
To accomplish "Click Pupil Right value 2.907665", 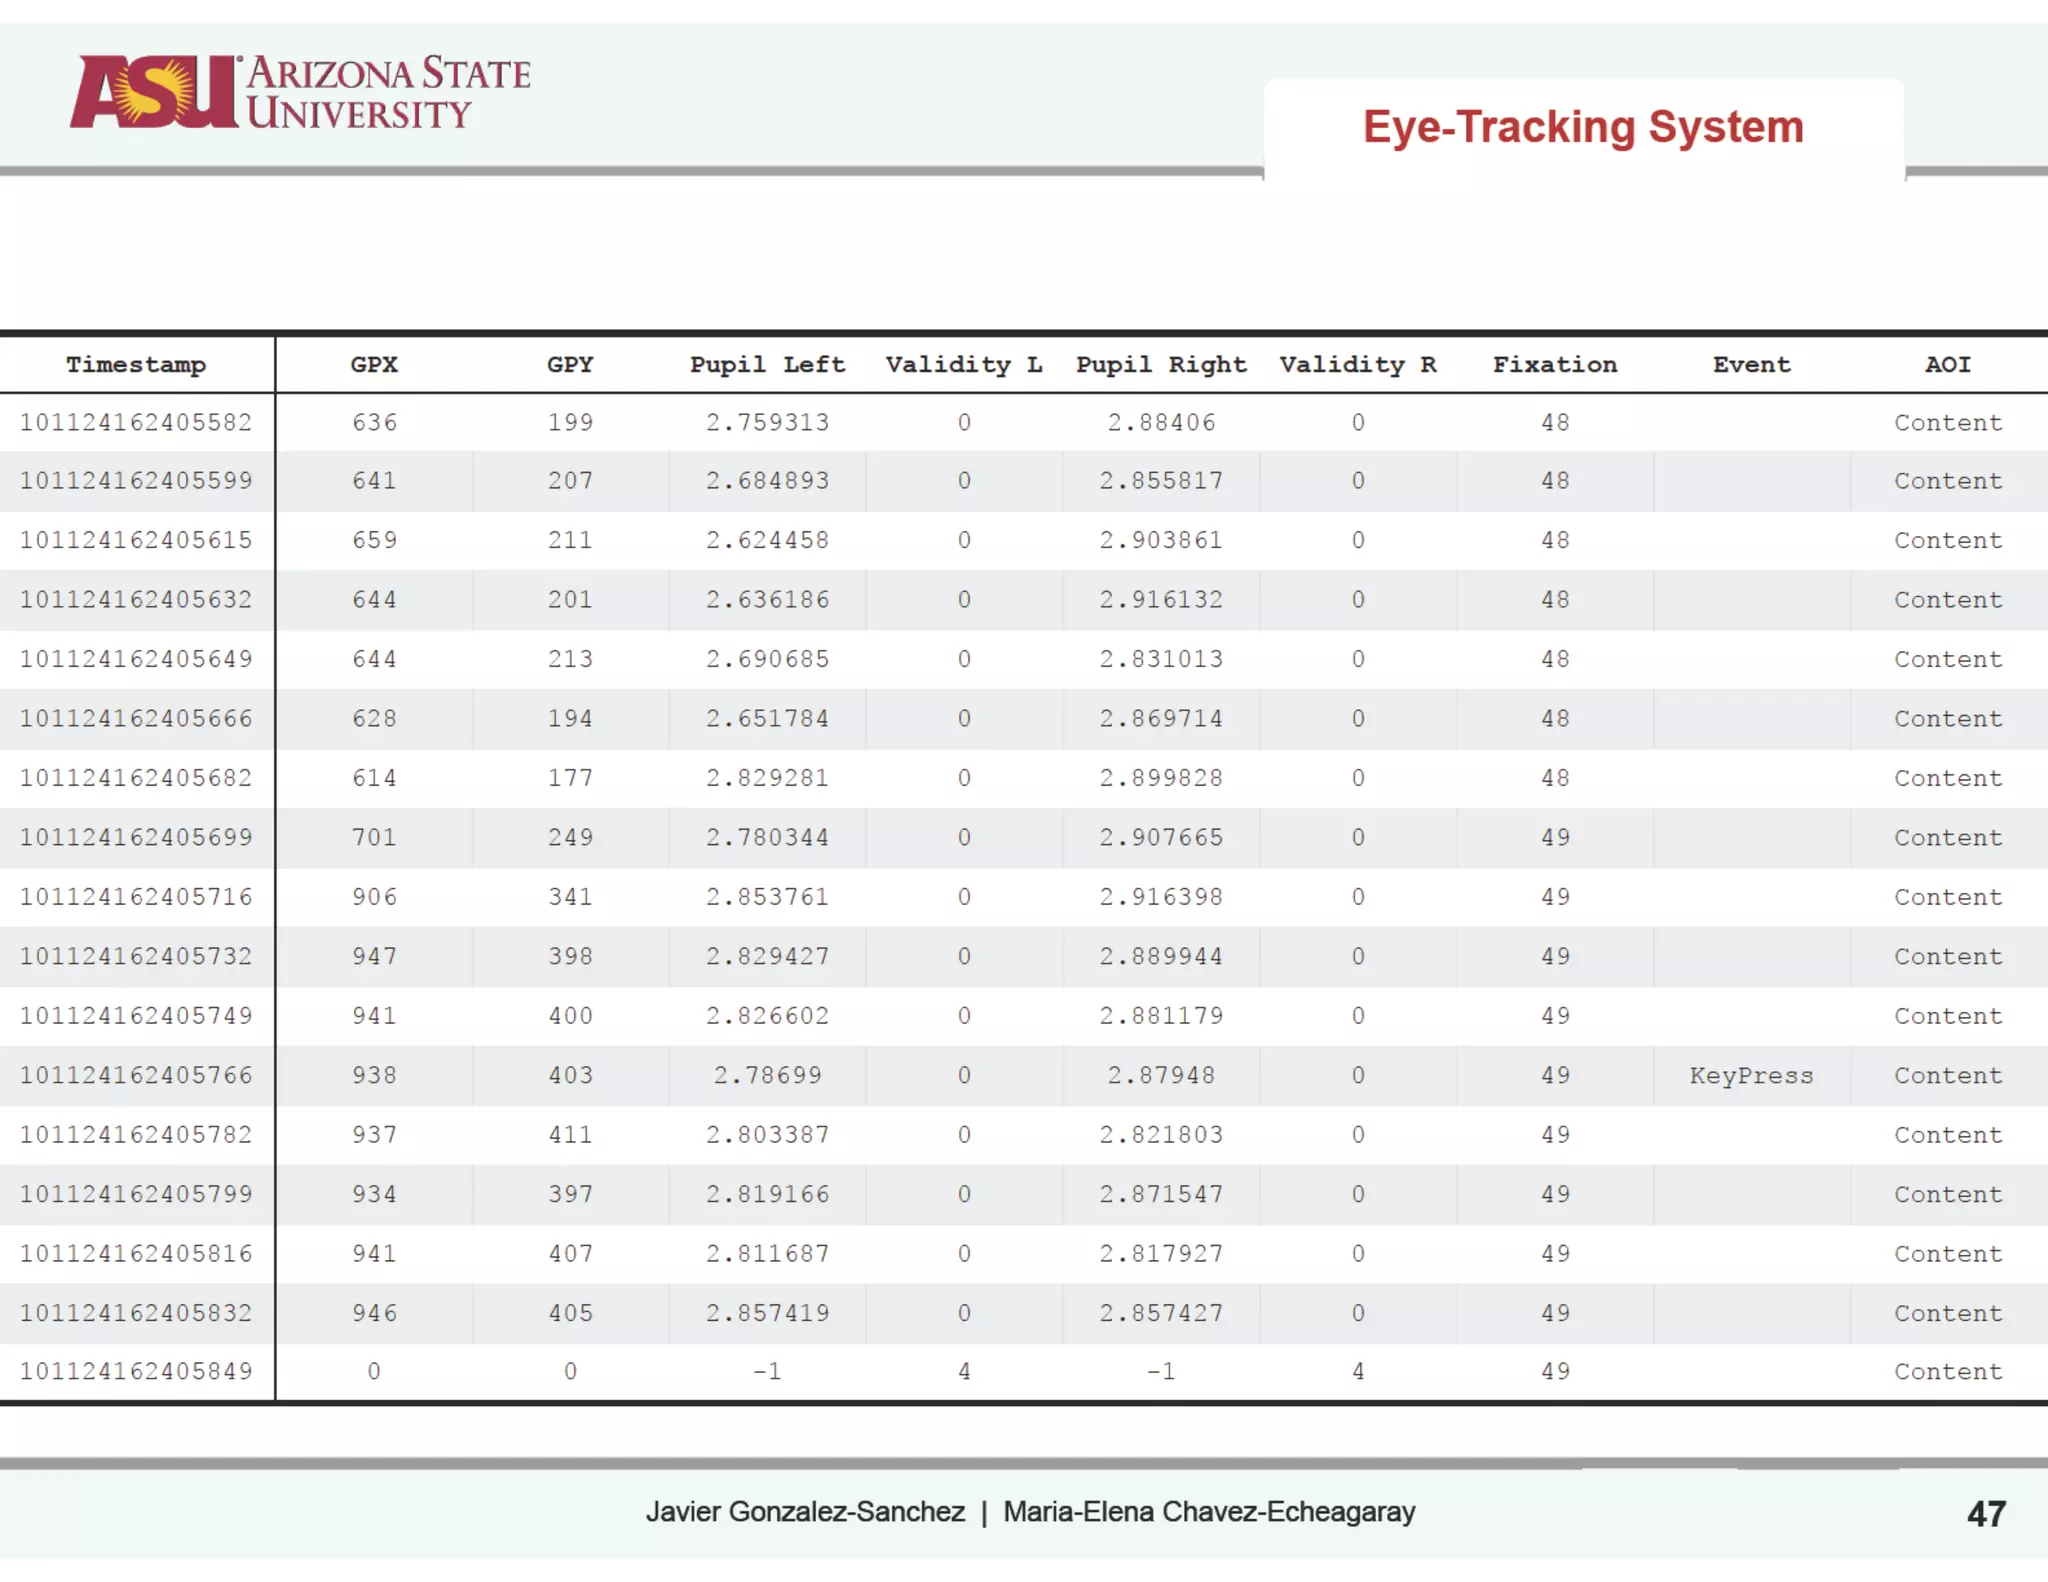I will (1161, 837).
